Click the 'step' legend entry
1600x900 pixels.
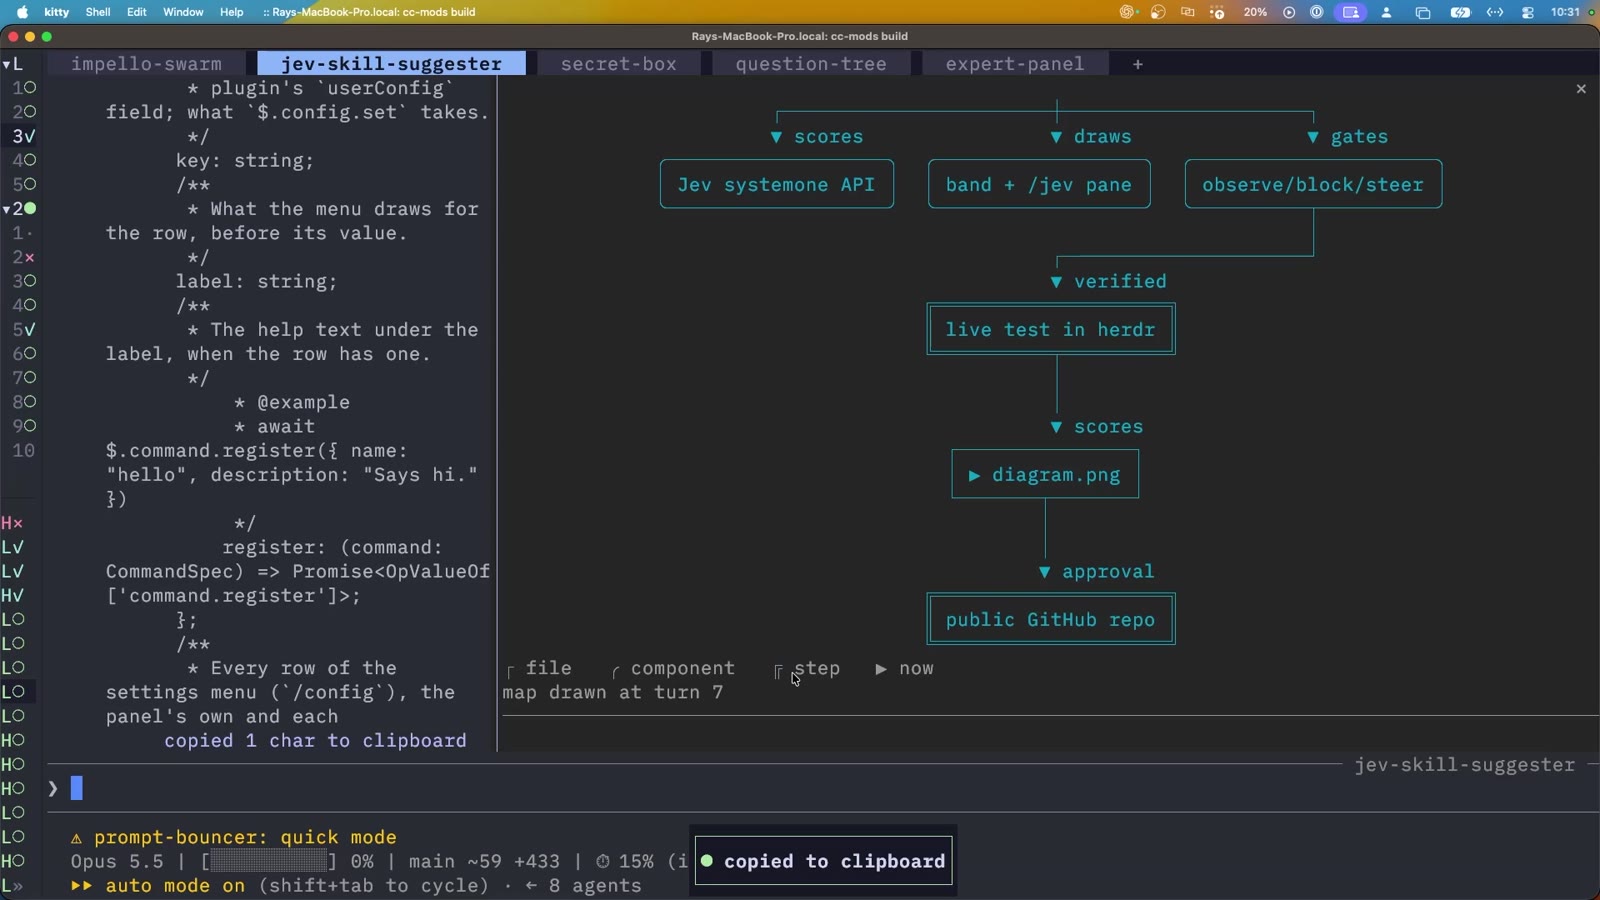(x=808, y=668)
